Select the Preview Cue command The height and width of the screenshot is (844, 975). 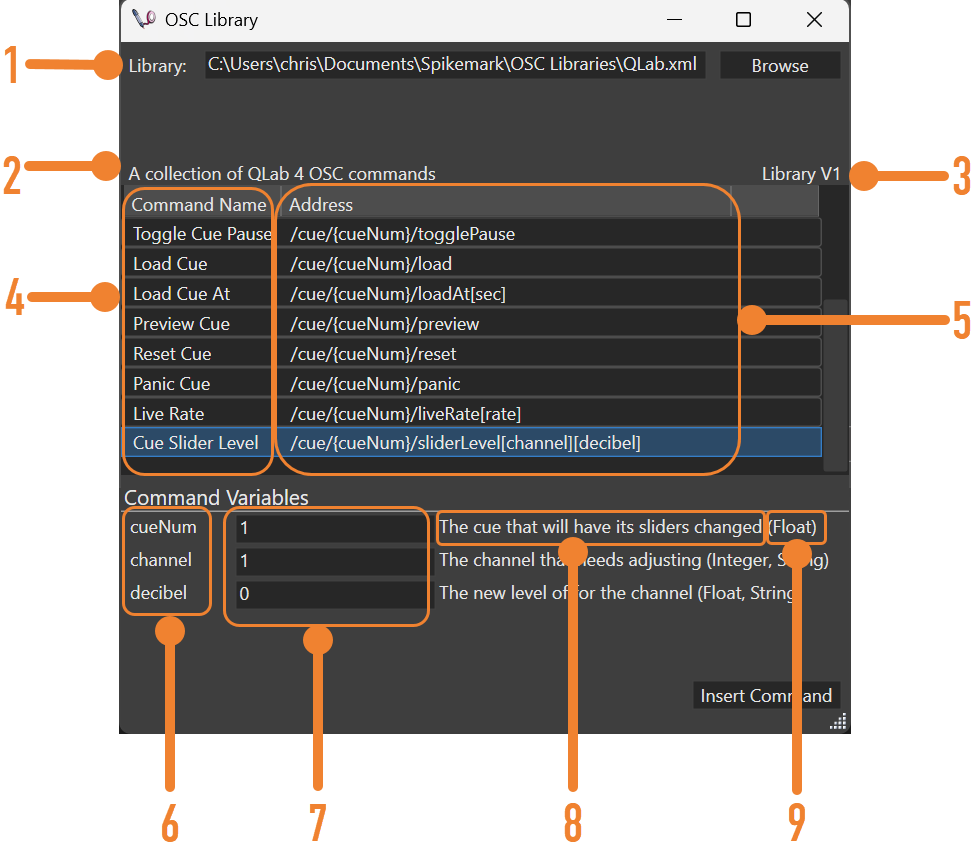point(198,323)
